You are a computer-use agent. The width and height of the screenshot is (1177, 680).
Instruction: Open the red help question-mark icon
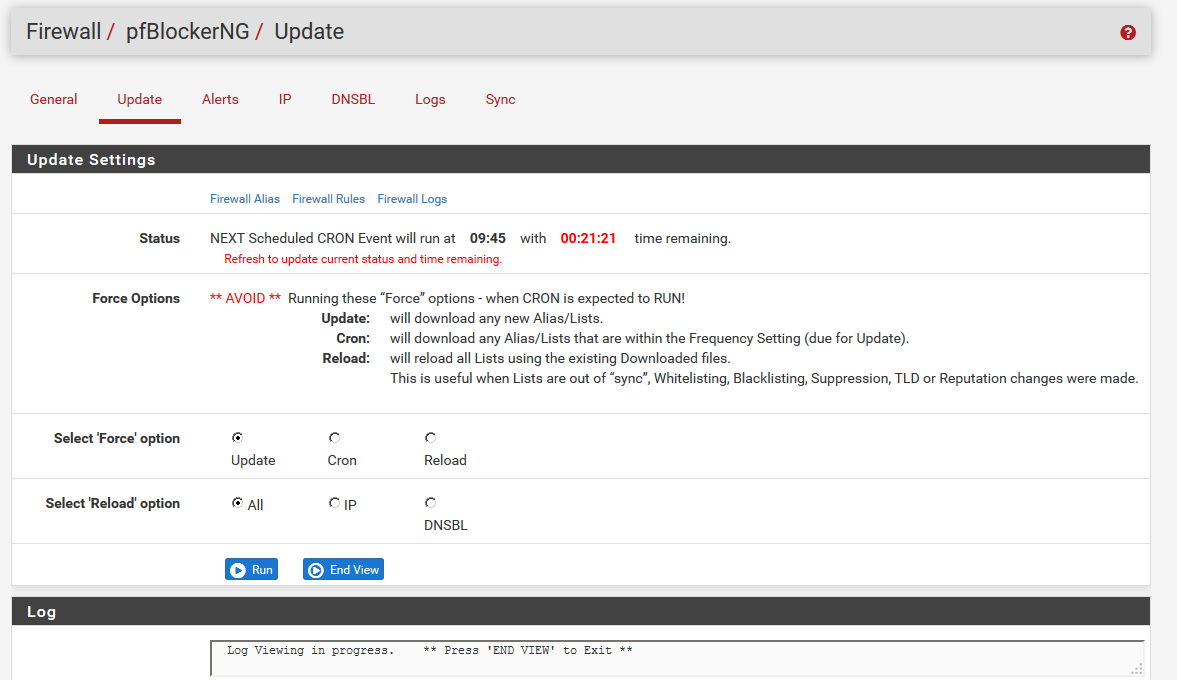[x=1127, y=32]
